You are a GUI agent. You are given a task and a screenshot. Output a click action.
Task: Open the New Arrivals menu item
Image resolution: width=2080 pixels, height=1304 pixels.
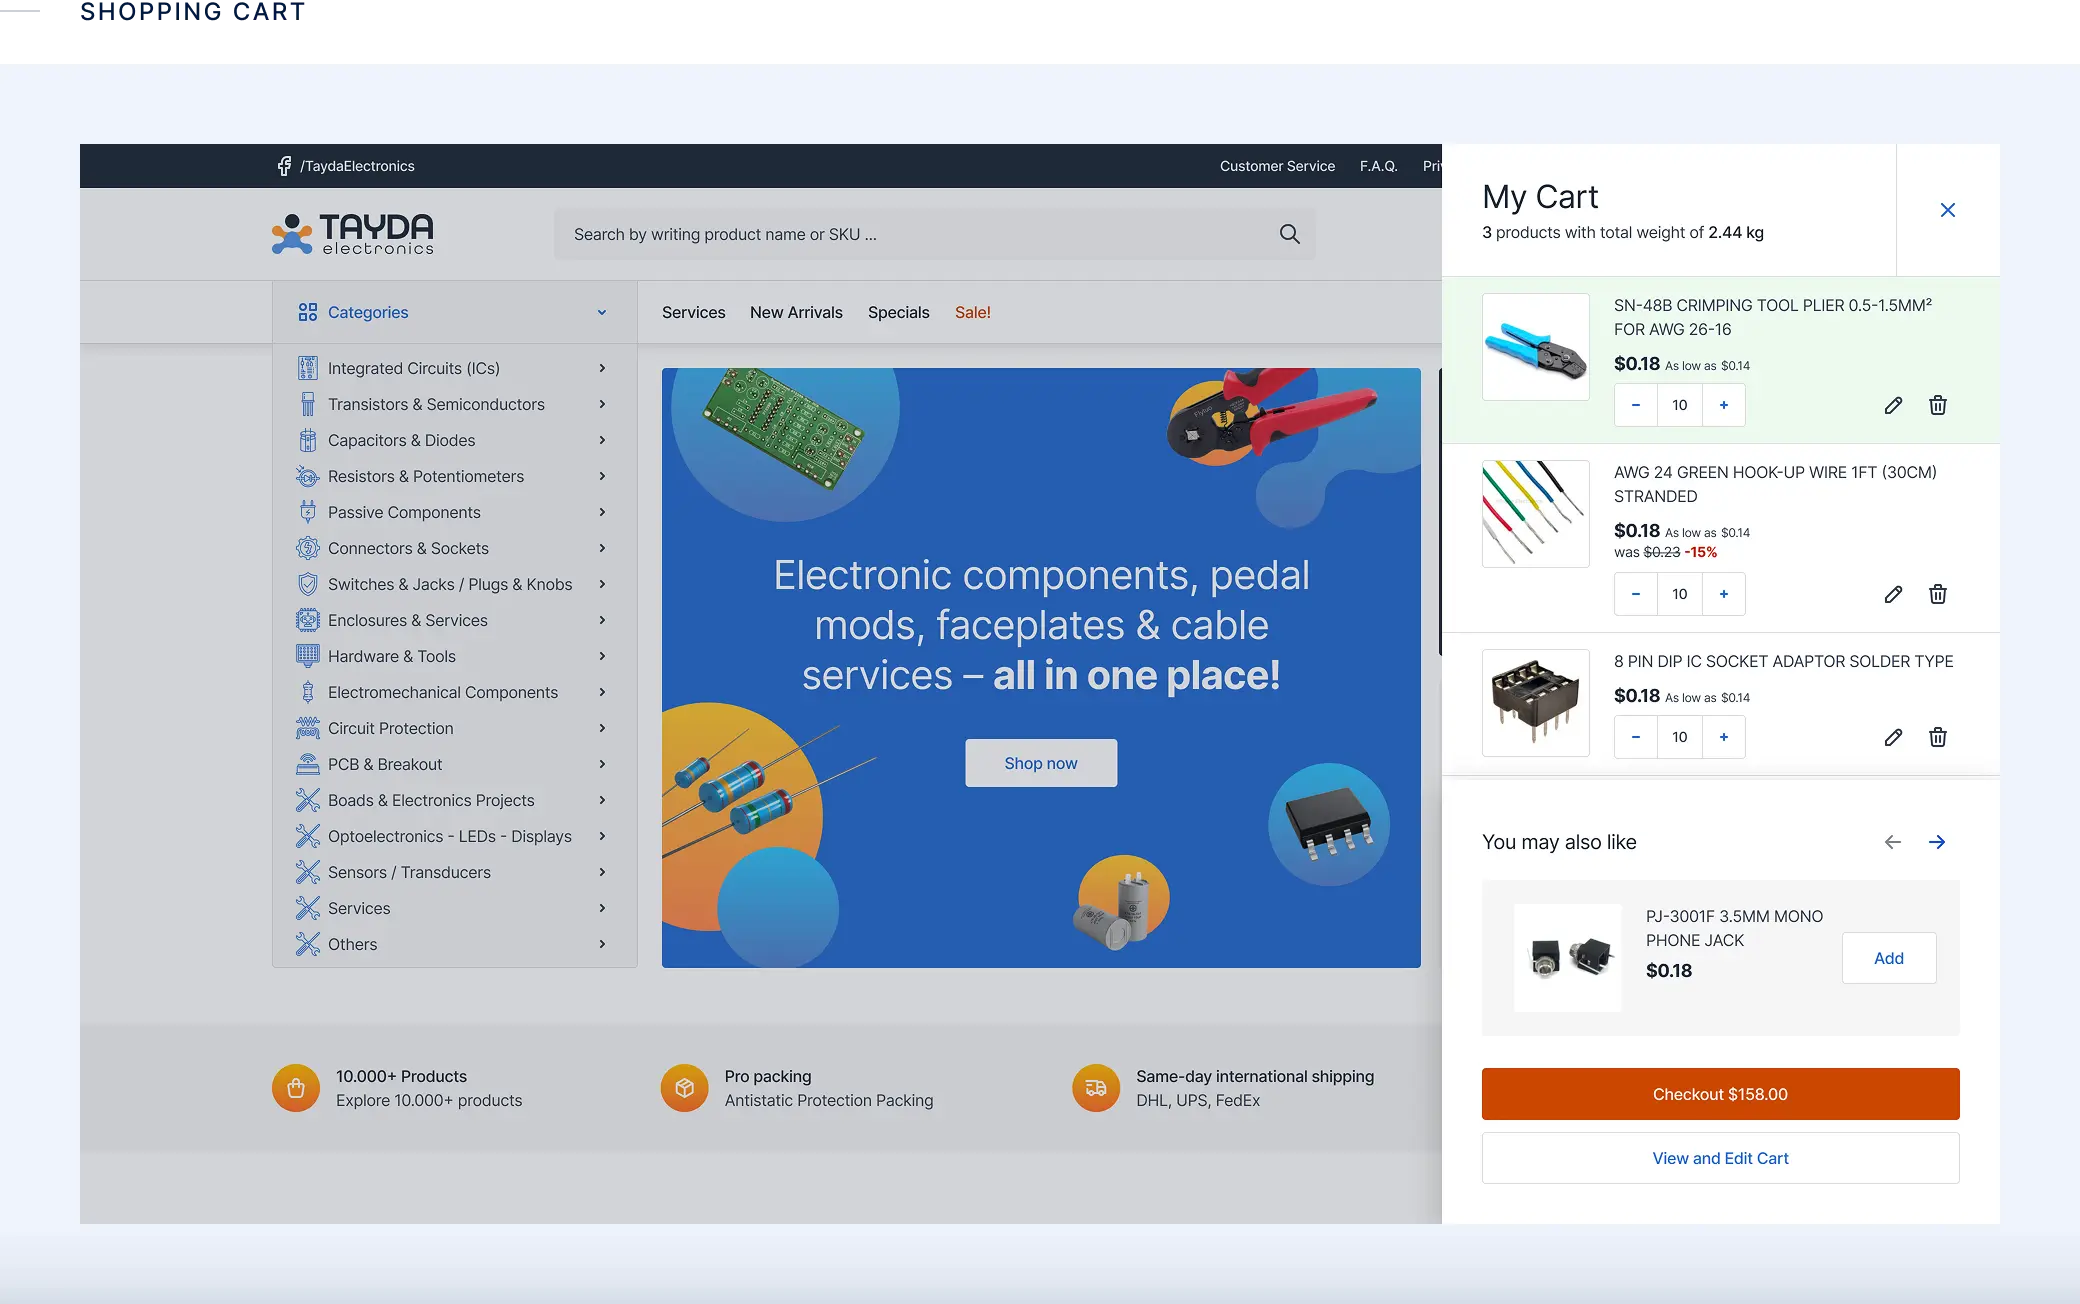tap(796, 312)
